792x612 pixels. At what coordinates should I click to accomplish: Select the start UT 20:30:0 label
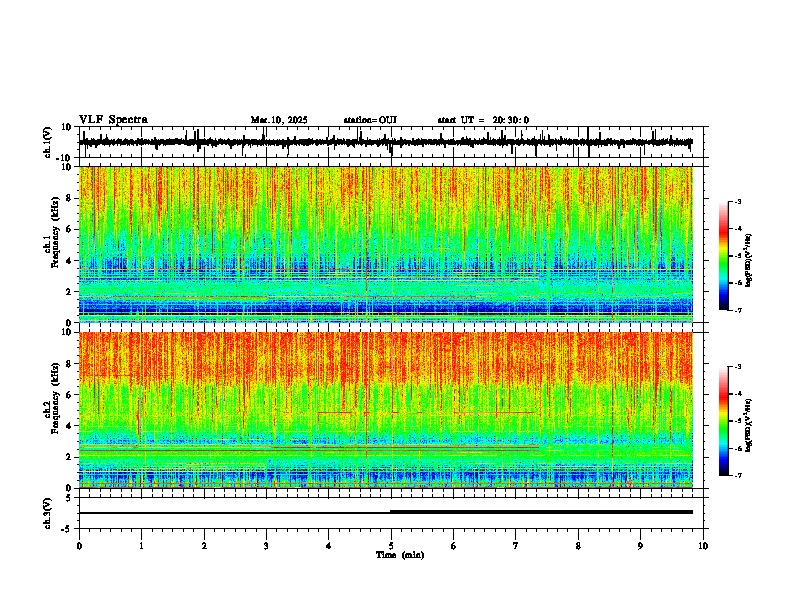tap(483, 120)
